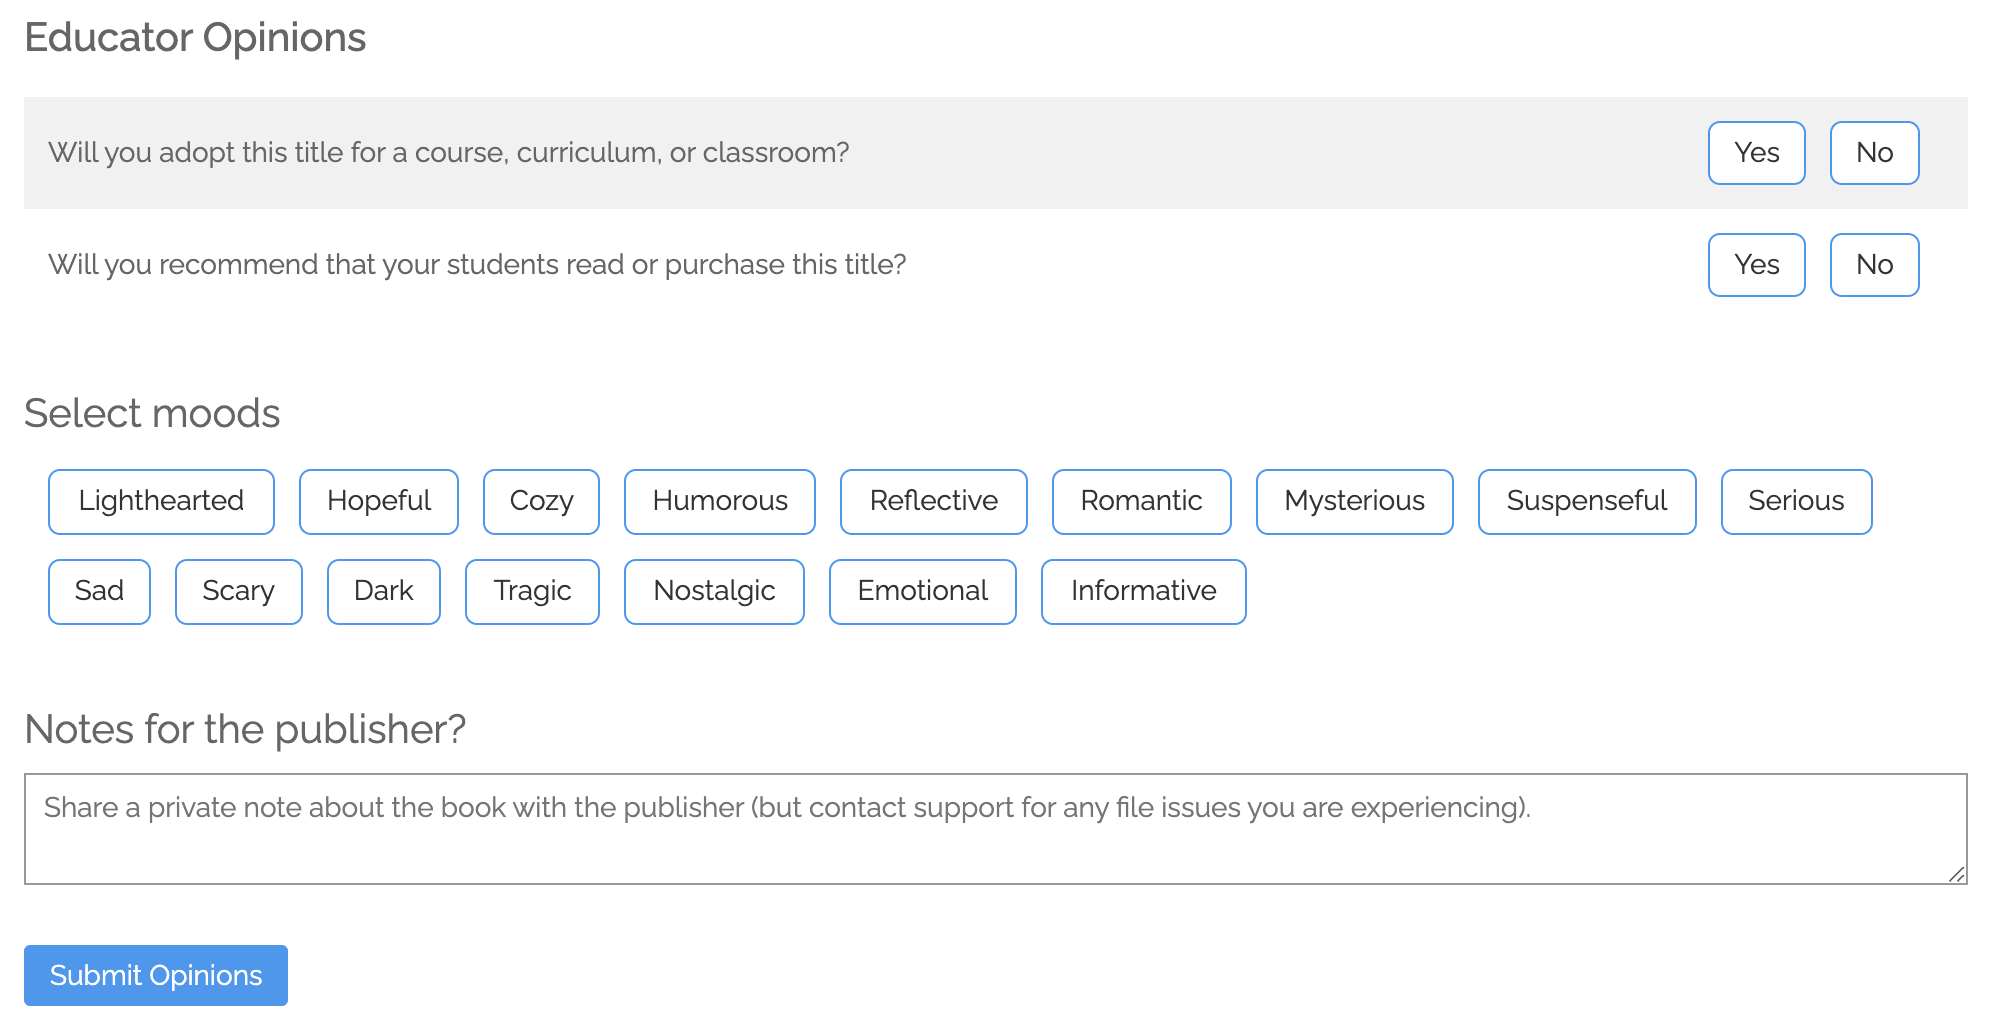Choose No for recommending to students
Viewport: 1996px width, 1036px height.
[1874, 265]
